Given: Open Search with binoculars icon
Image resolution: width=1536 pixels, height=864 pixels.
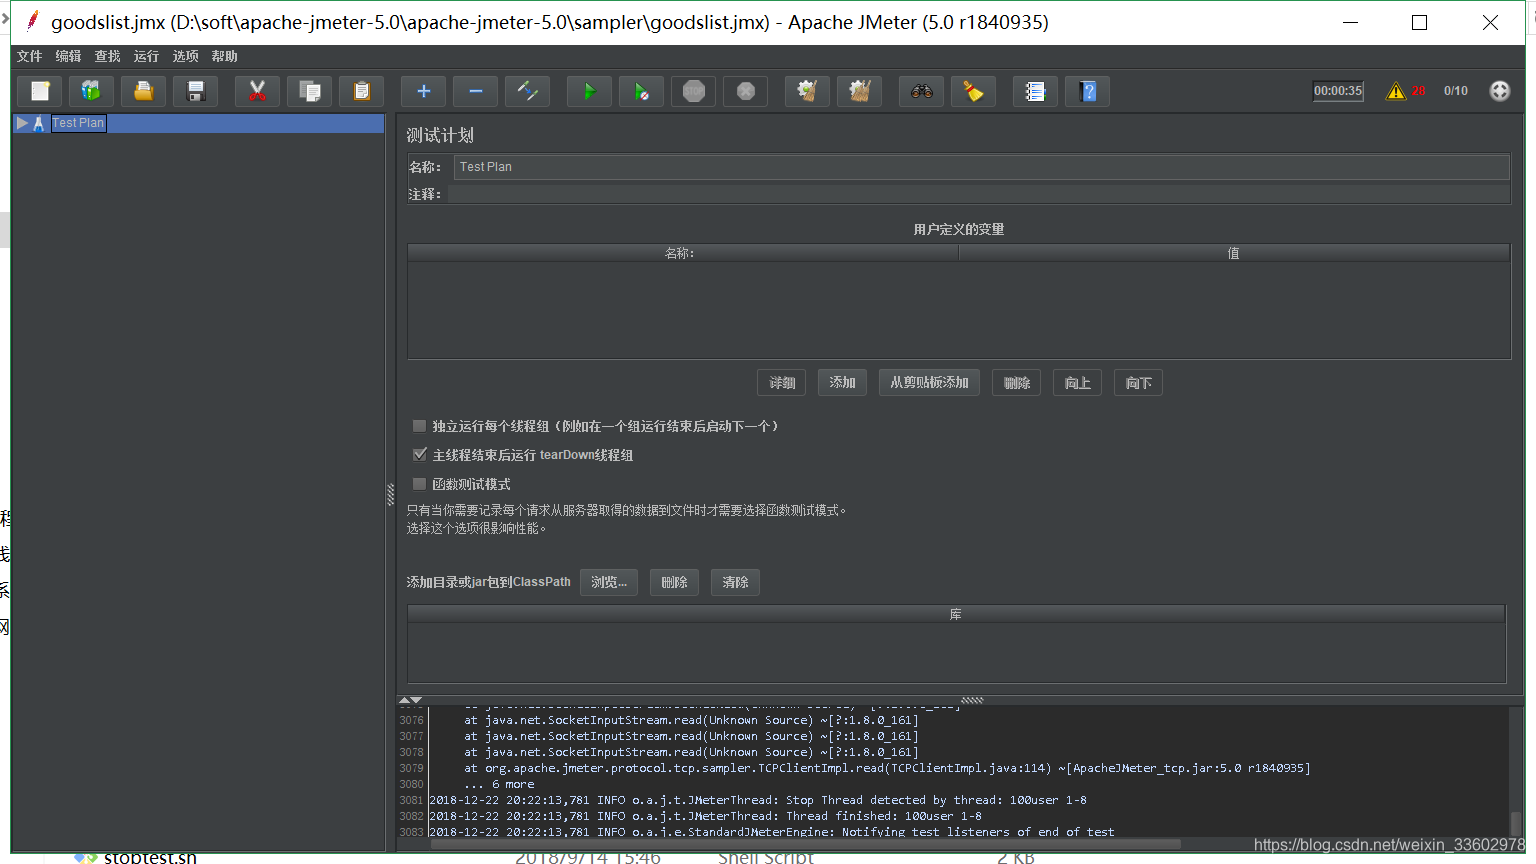Looking at the screenshot, I should coord(921,91).
